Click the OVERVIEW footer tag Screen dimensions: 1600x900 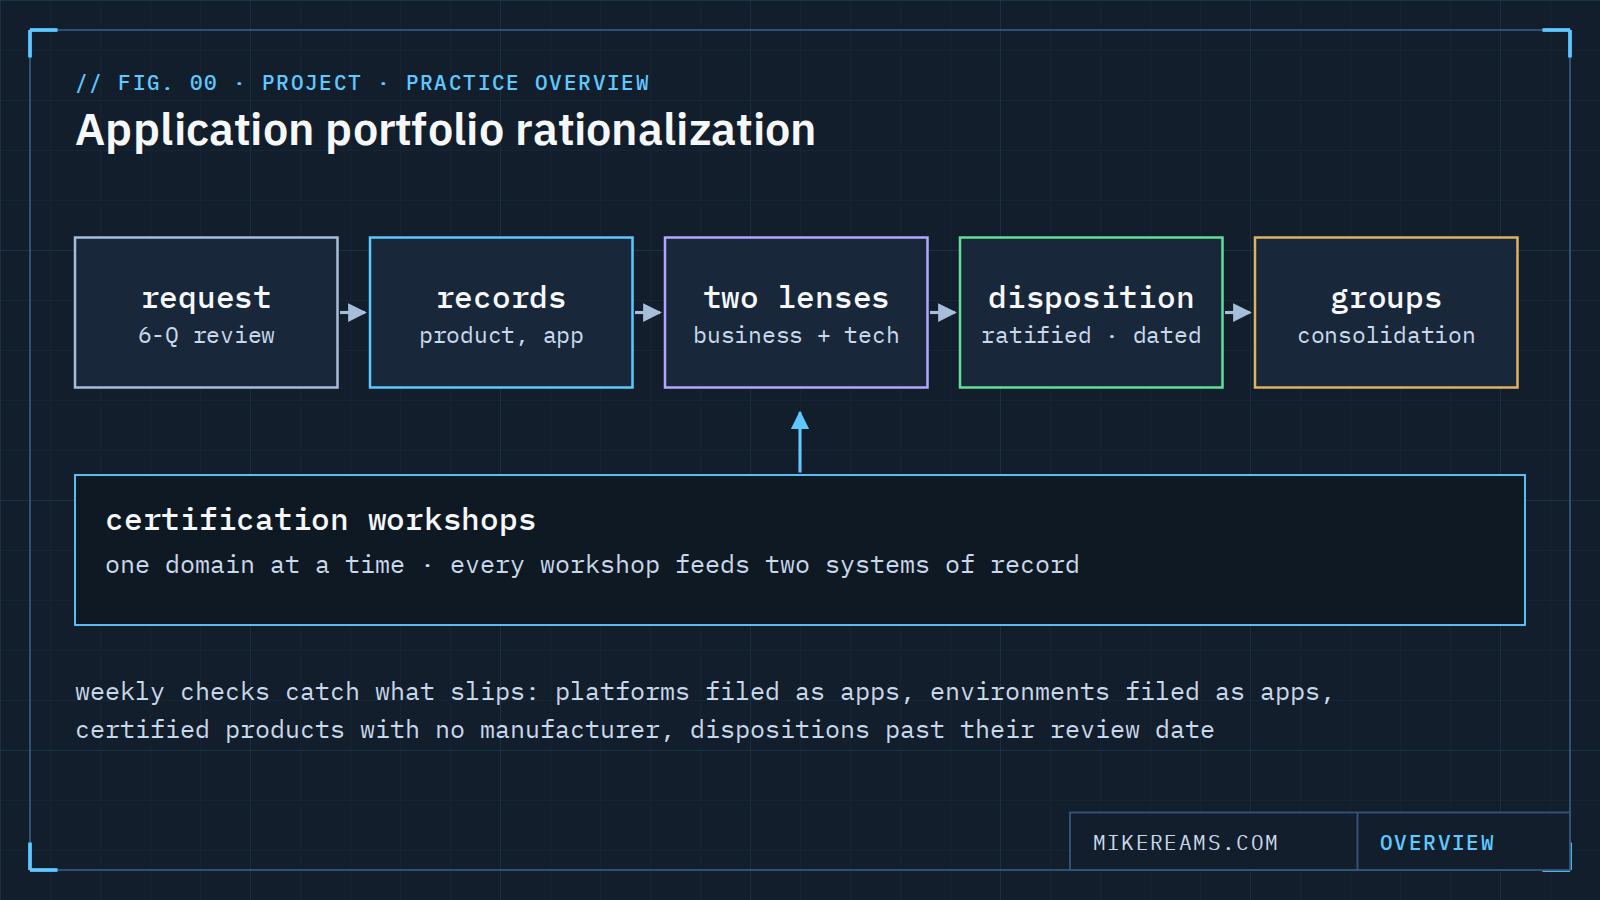1437,843
